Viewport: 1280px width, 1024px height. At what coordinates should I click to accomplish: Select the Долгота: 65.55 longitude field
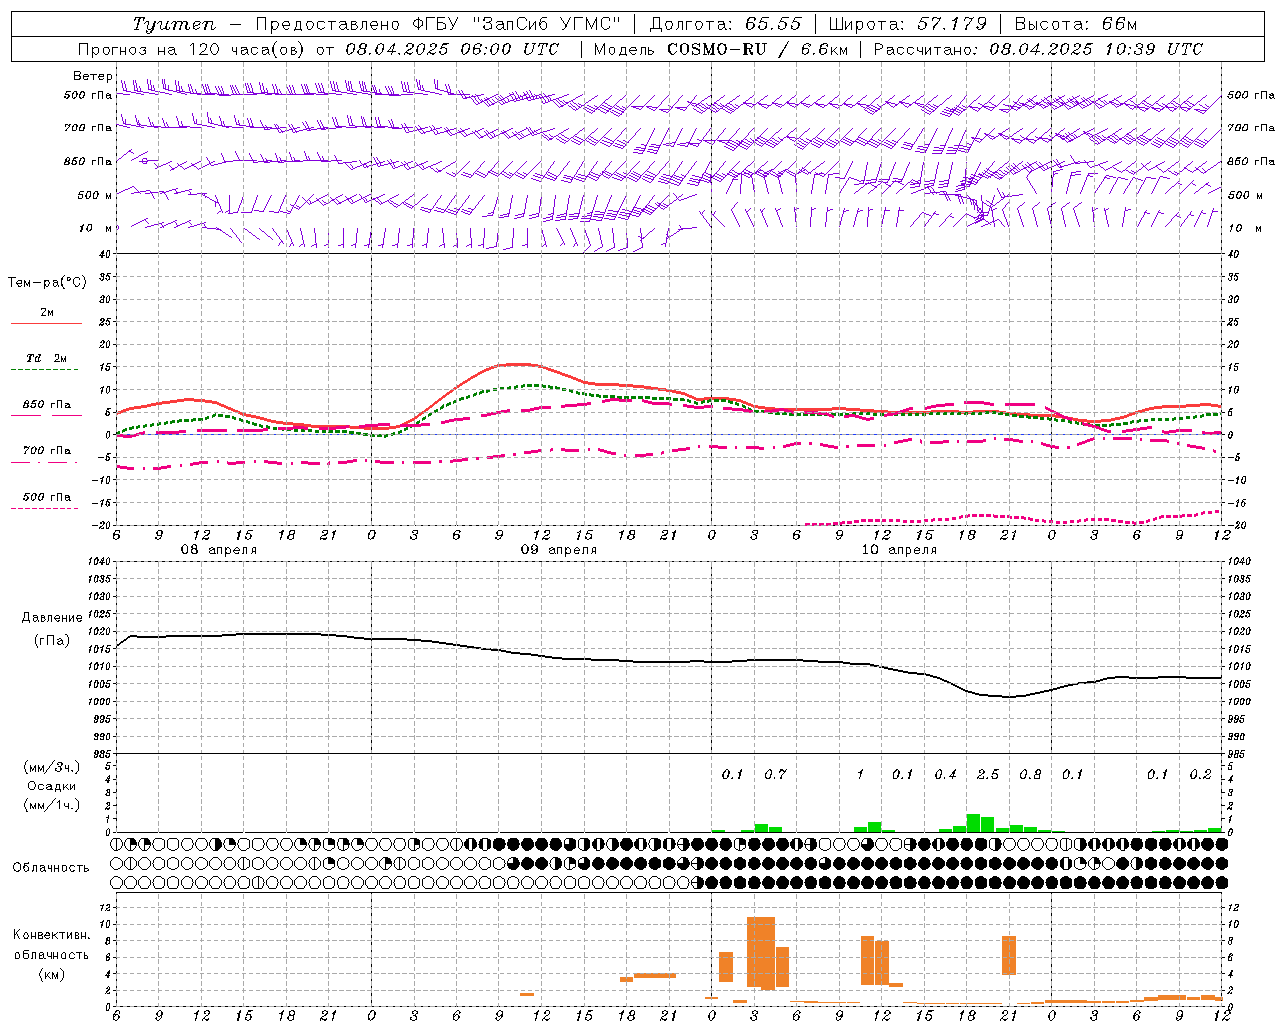click(x=726, y=24)
